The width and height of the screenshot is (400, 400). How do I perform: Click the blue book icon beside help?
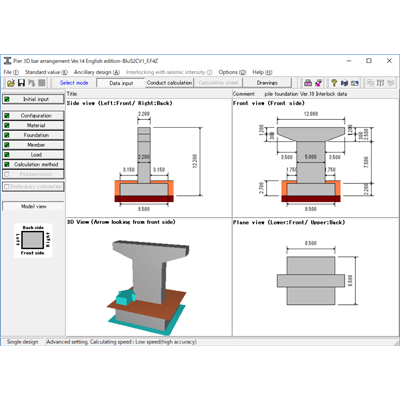click(344, 83)
